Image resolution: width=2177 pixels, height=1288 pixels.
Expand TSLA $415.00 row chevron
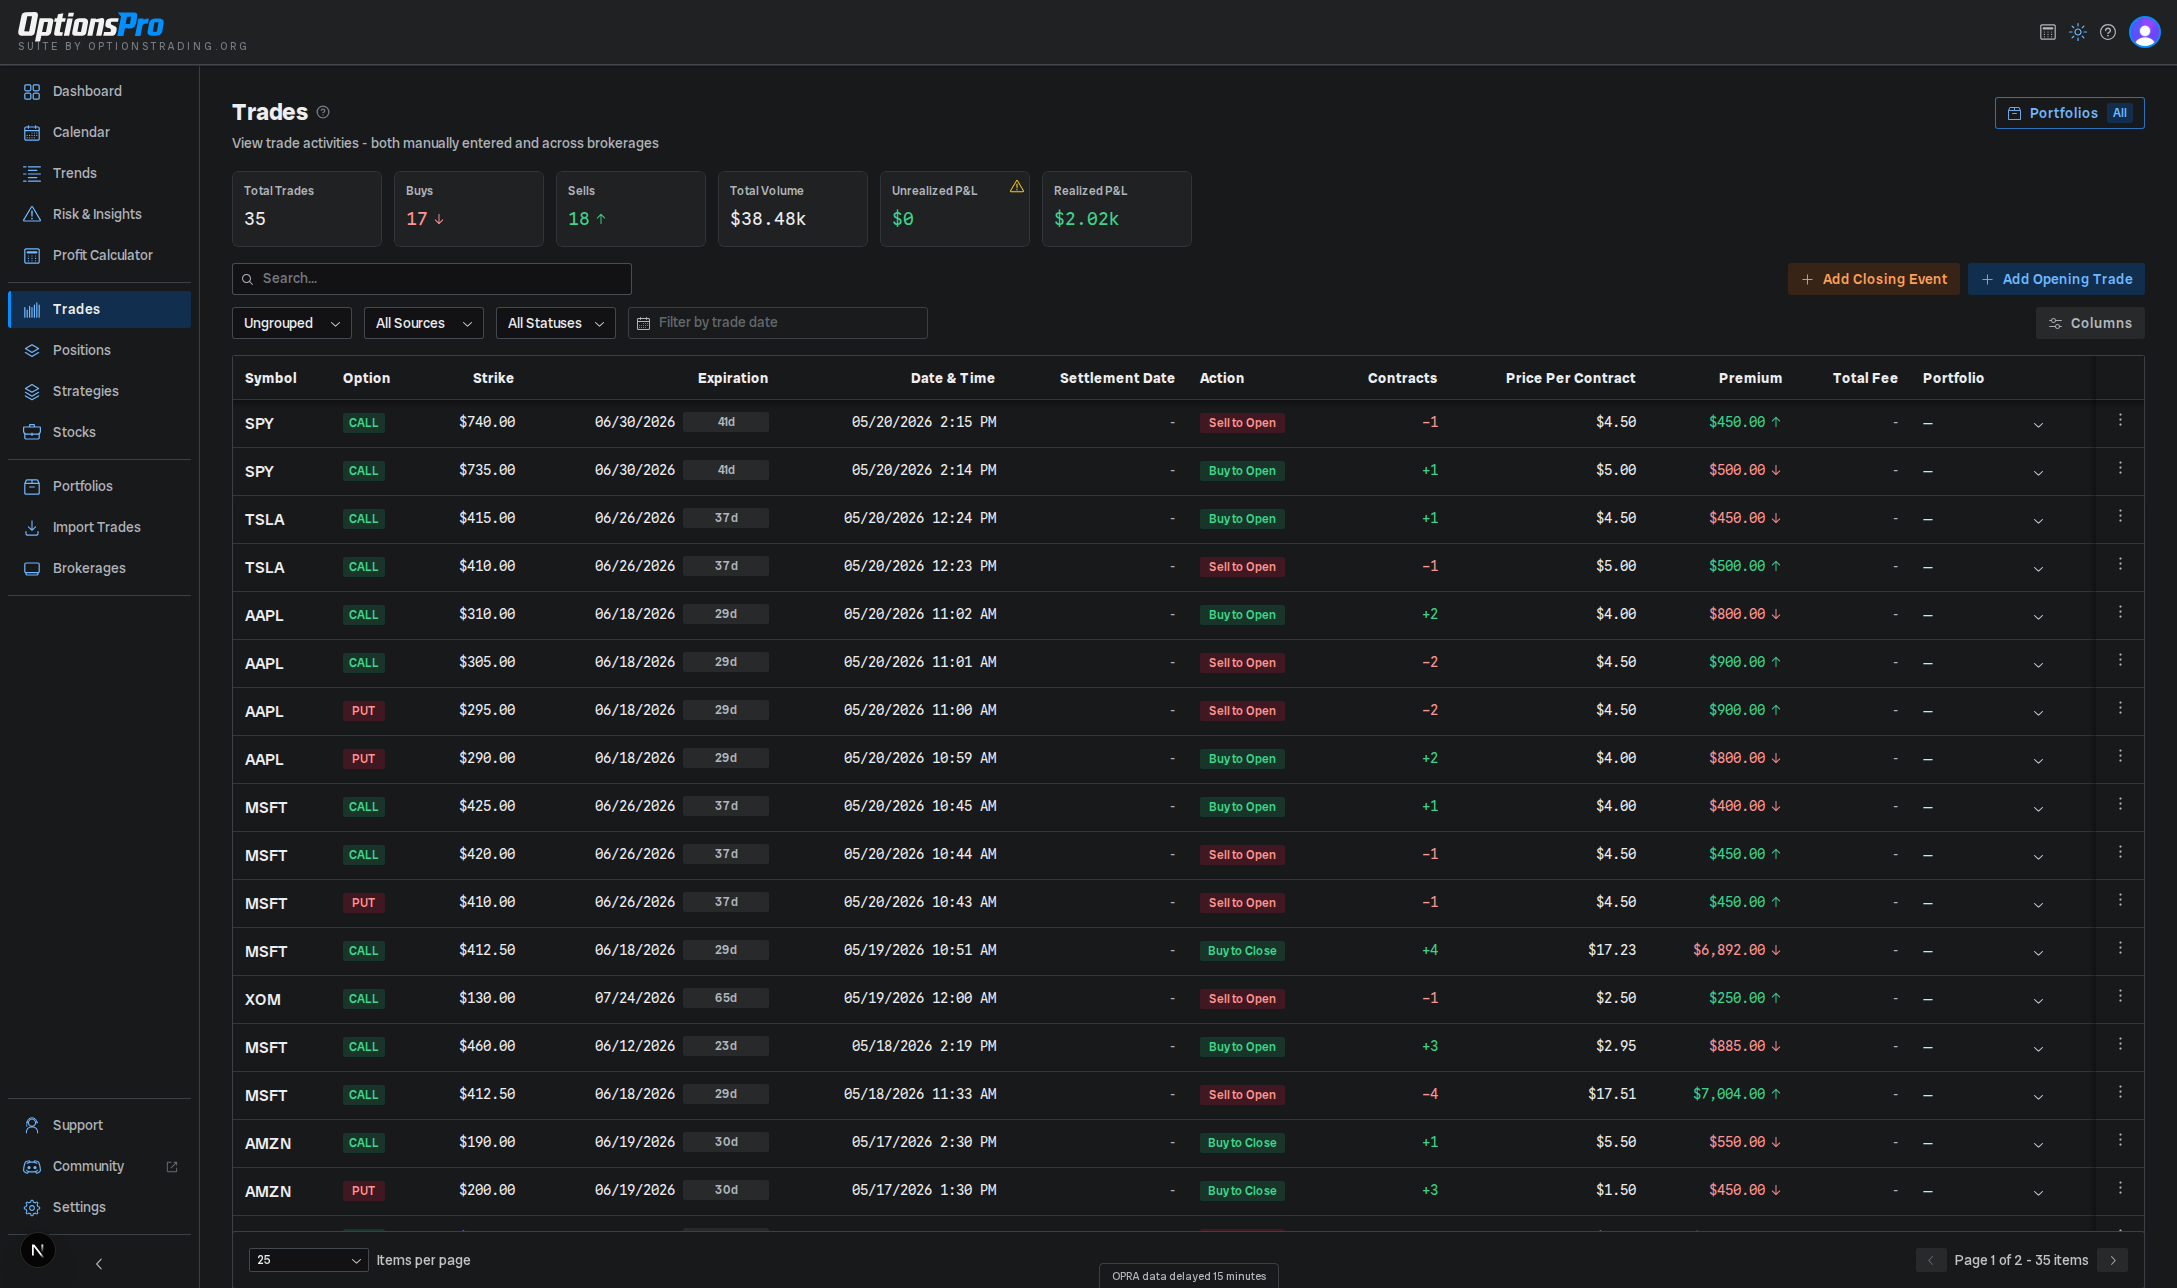[2038, 521]
